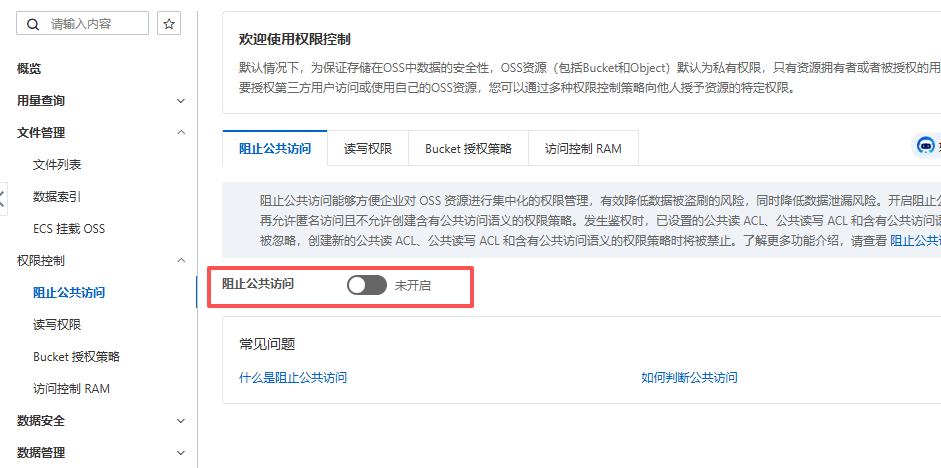Open the robot assistant icon
The height and width of the screenshot is (468, 941).
tap(926, 146)
